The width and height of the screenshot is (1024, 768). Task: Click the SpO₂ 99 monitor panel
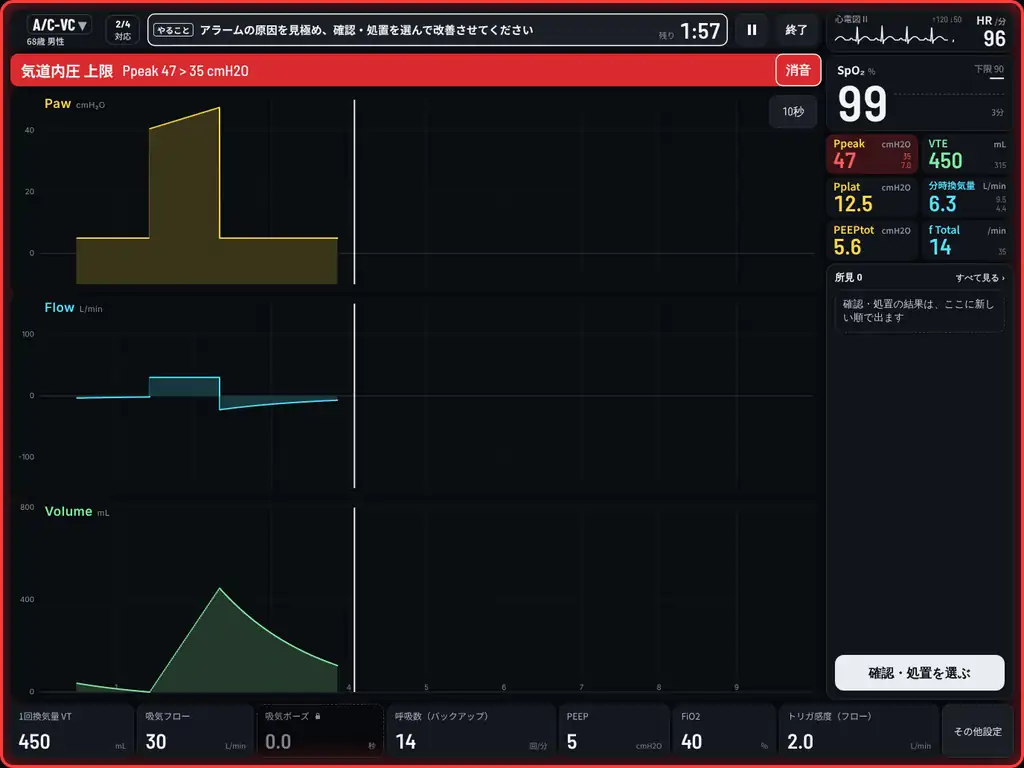920,93
